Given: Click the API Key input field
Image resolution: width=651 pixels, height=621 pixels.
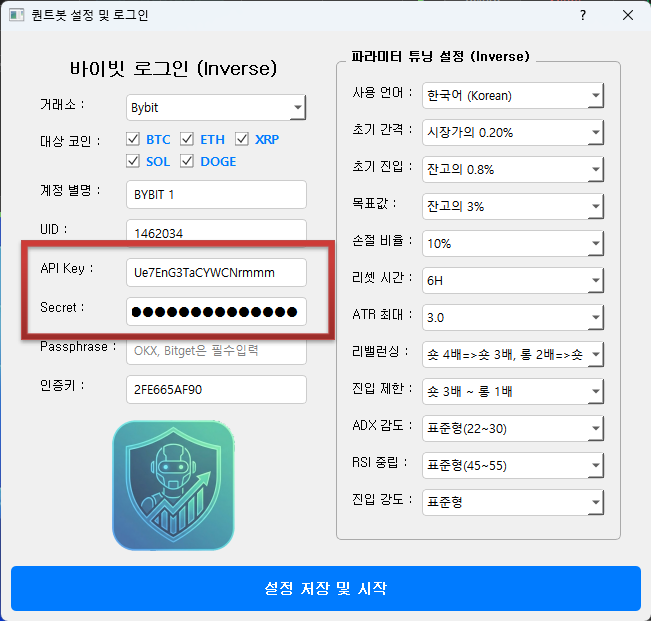Looking at the screenshot, I should coord(216,271).
